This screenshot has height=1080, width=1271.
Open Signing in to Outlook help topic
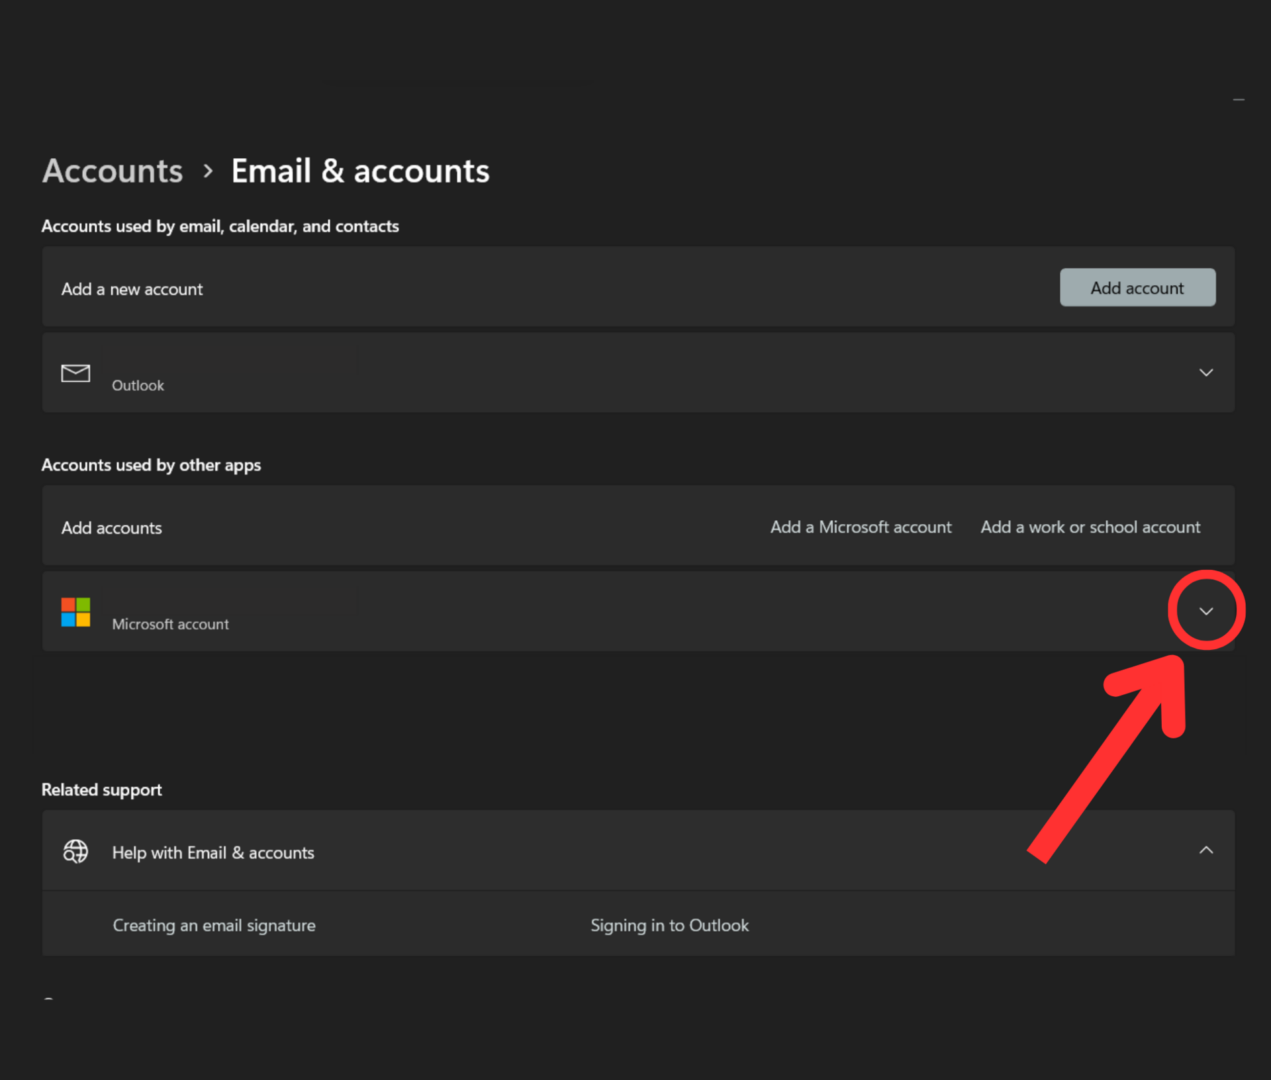pyautogui.click(x=669, y=925)
